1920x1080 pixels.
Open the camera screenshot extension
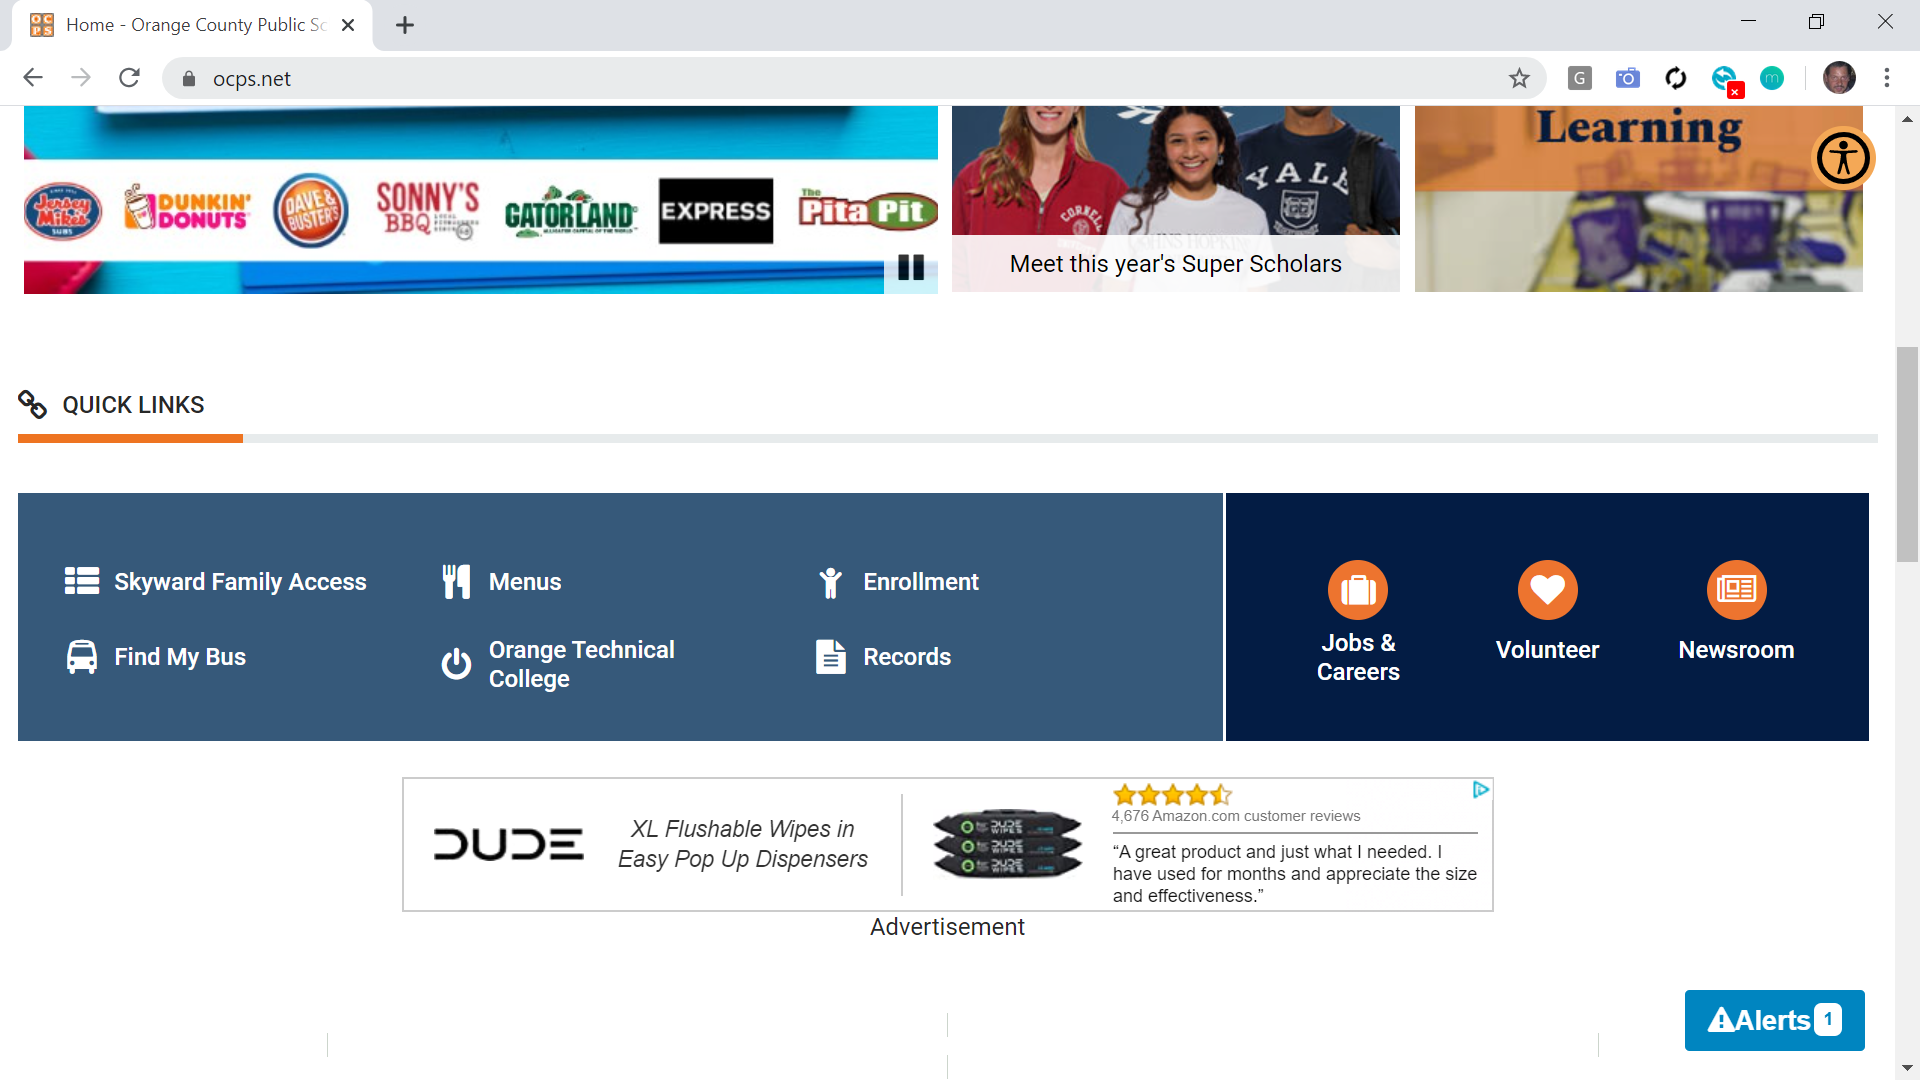(x=1627, y=78)
